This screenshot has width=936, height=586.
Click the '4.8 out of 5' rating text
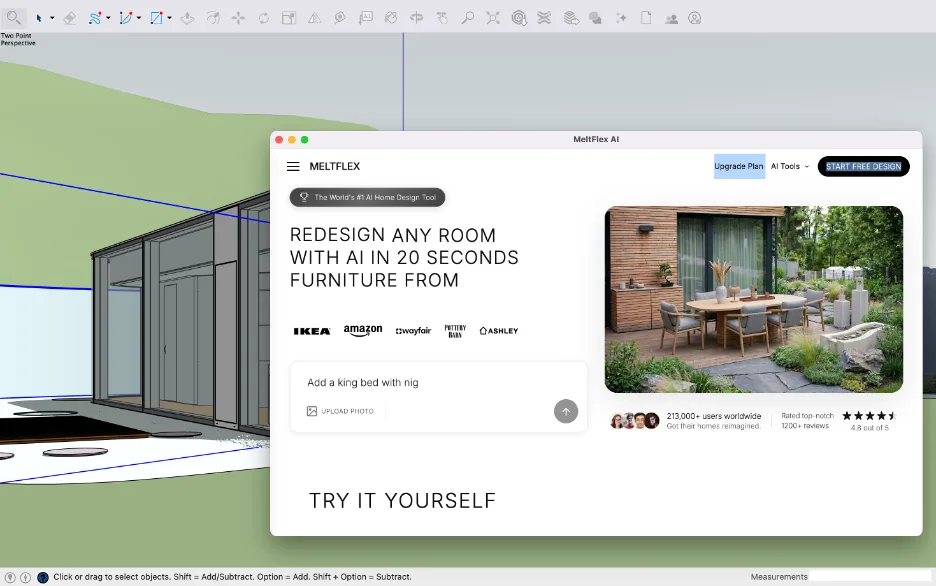[x=870, y=428]
